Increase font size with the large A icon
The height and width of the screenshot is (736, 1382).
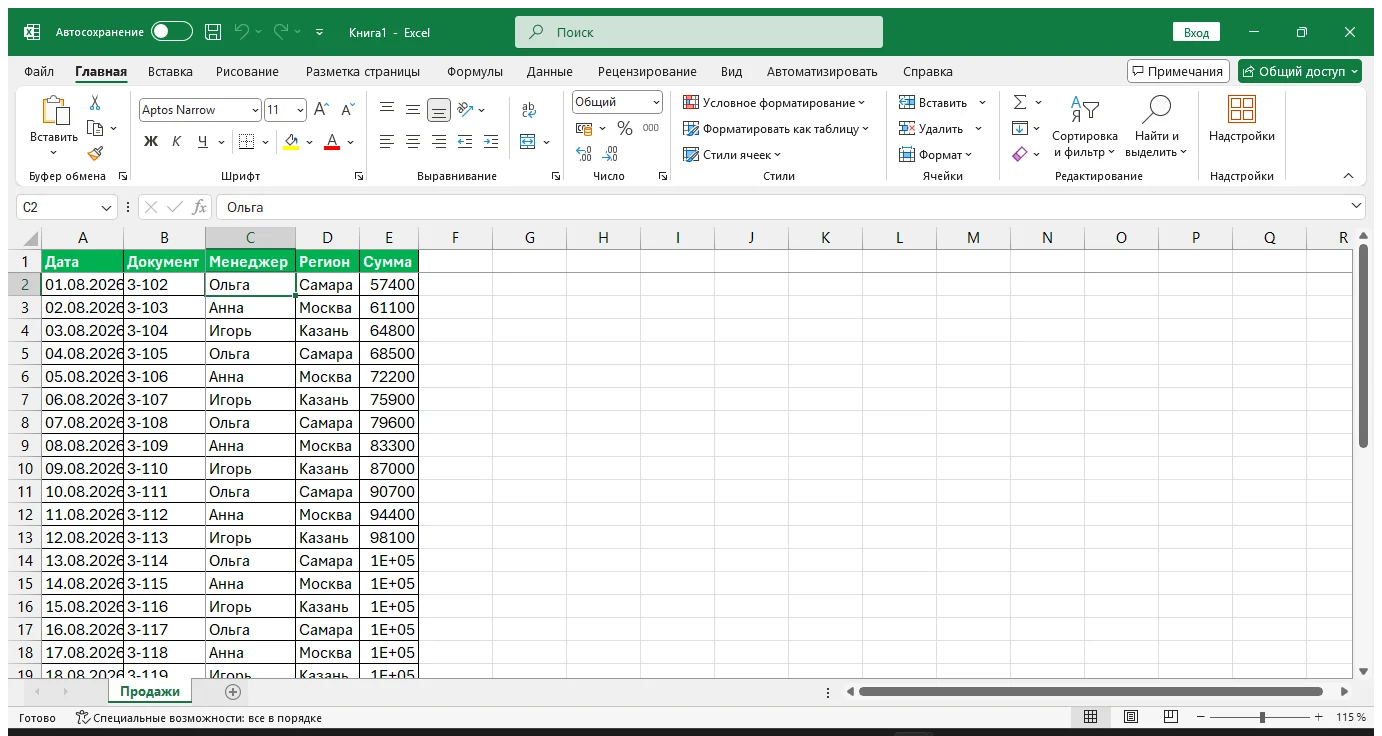click(x=321, y=110)
